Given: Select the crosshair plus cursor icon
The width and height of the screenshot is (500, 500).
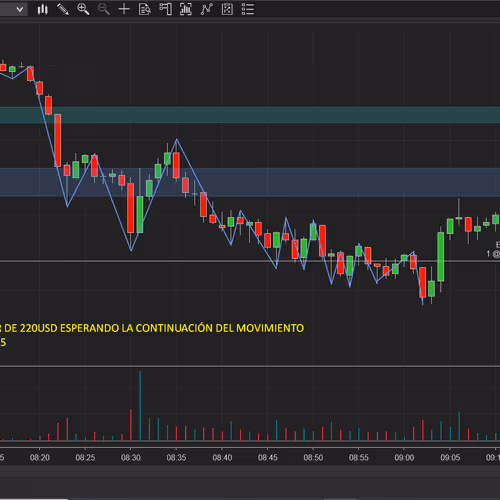Looking at the screenshot, I should coord(124,9).
